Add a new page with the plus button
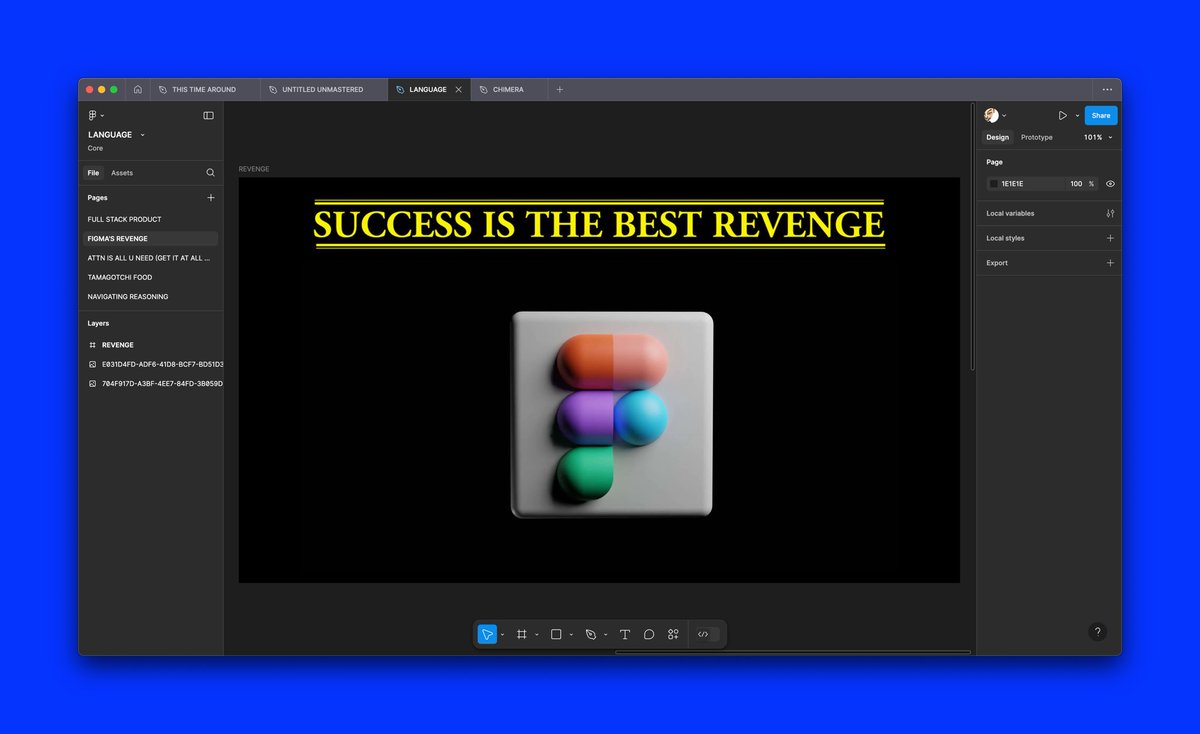This screenshot has width=1200, height=734. tap(210, 197)
